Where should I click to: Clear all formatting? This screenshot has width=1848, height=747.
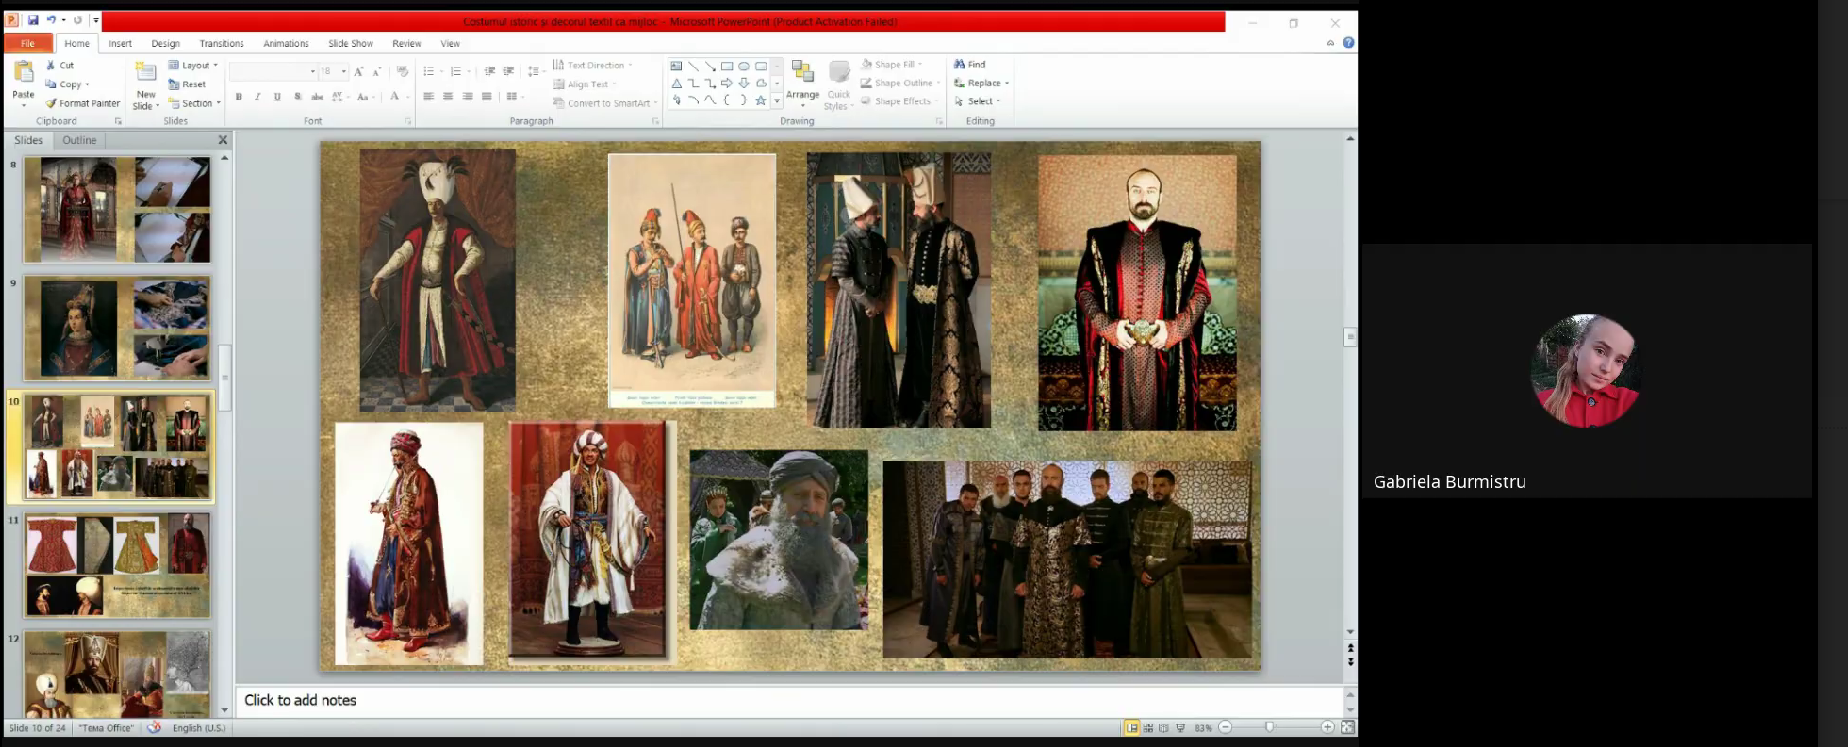[x=402, y=71]
